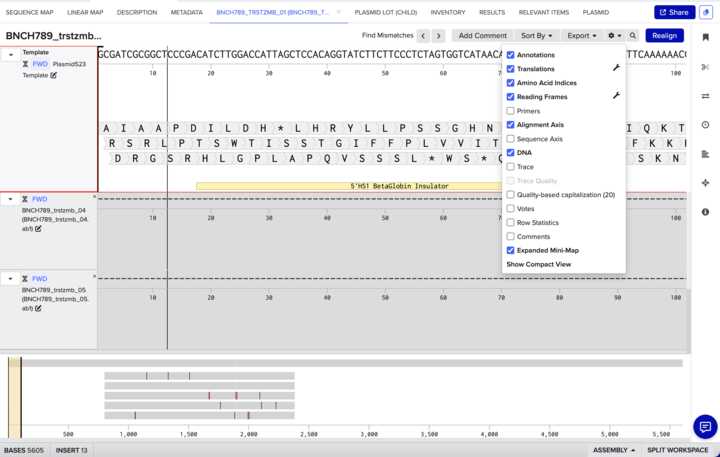The height and width of the screenshot is (457, 720).
Task: Toggle the Reading Frames checkbox
Action: tap(510, 97)
